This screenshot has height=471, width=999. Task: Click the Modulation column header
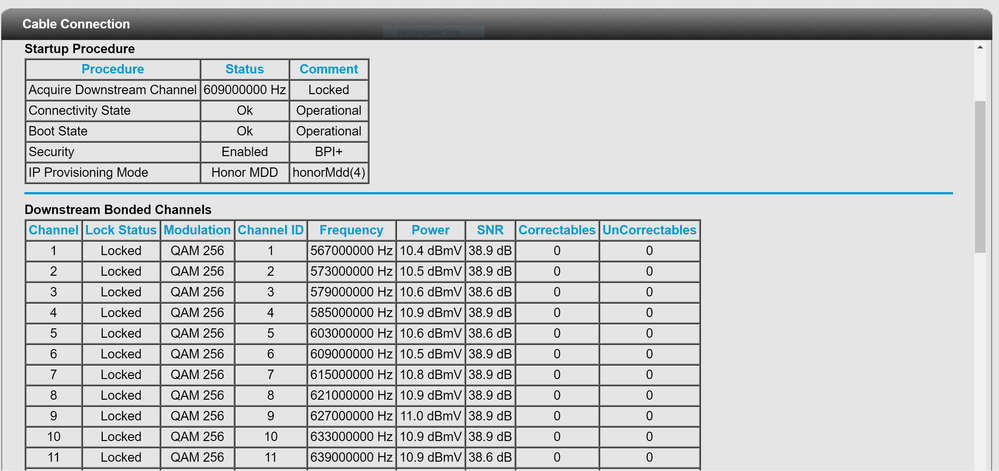[198, 230]
